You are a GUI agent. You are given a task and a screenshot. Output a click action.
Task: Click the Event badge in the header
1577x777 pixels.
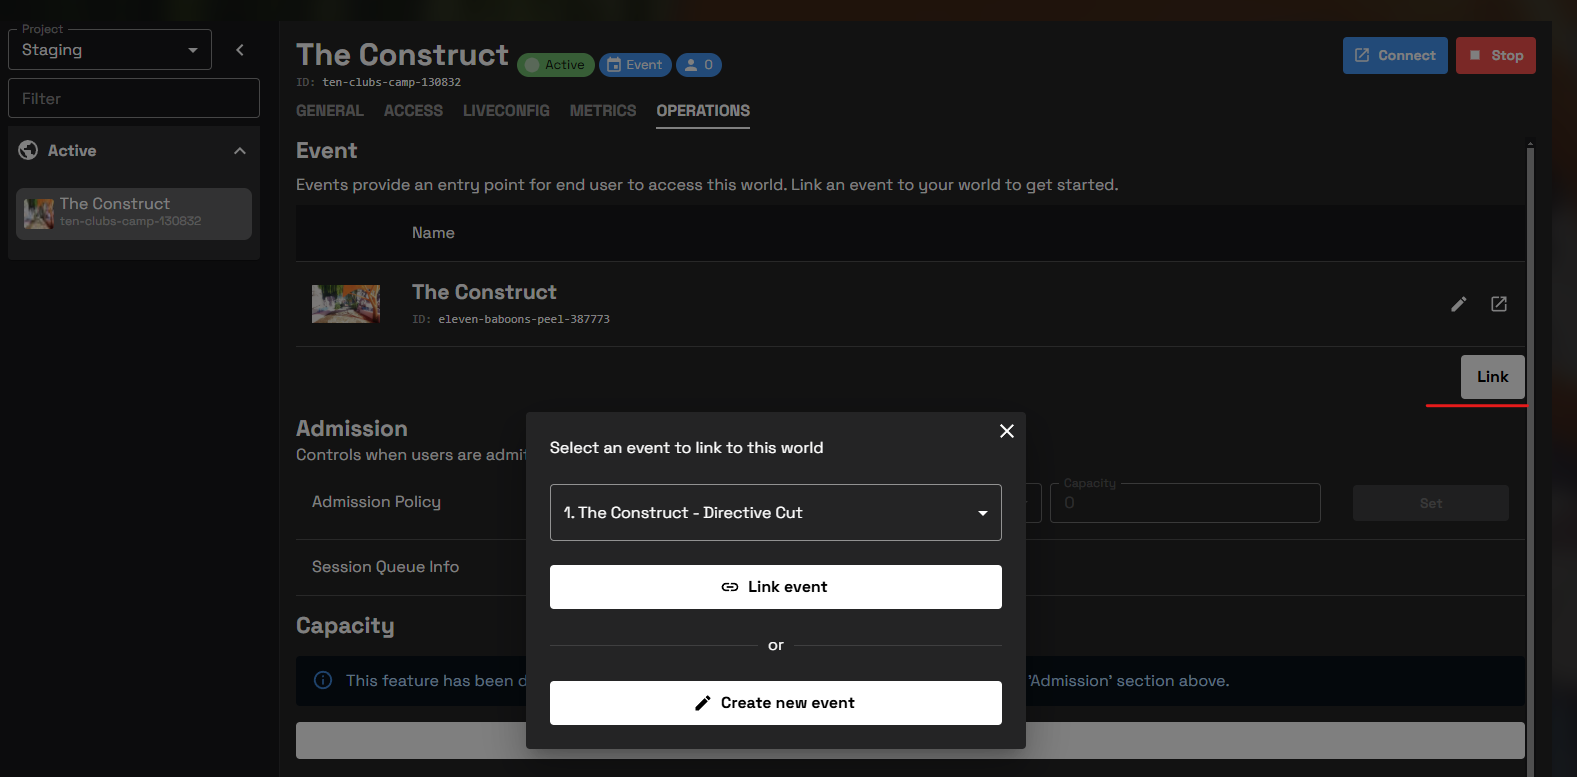click(635, 65)
